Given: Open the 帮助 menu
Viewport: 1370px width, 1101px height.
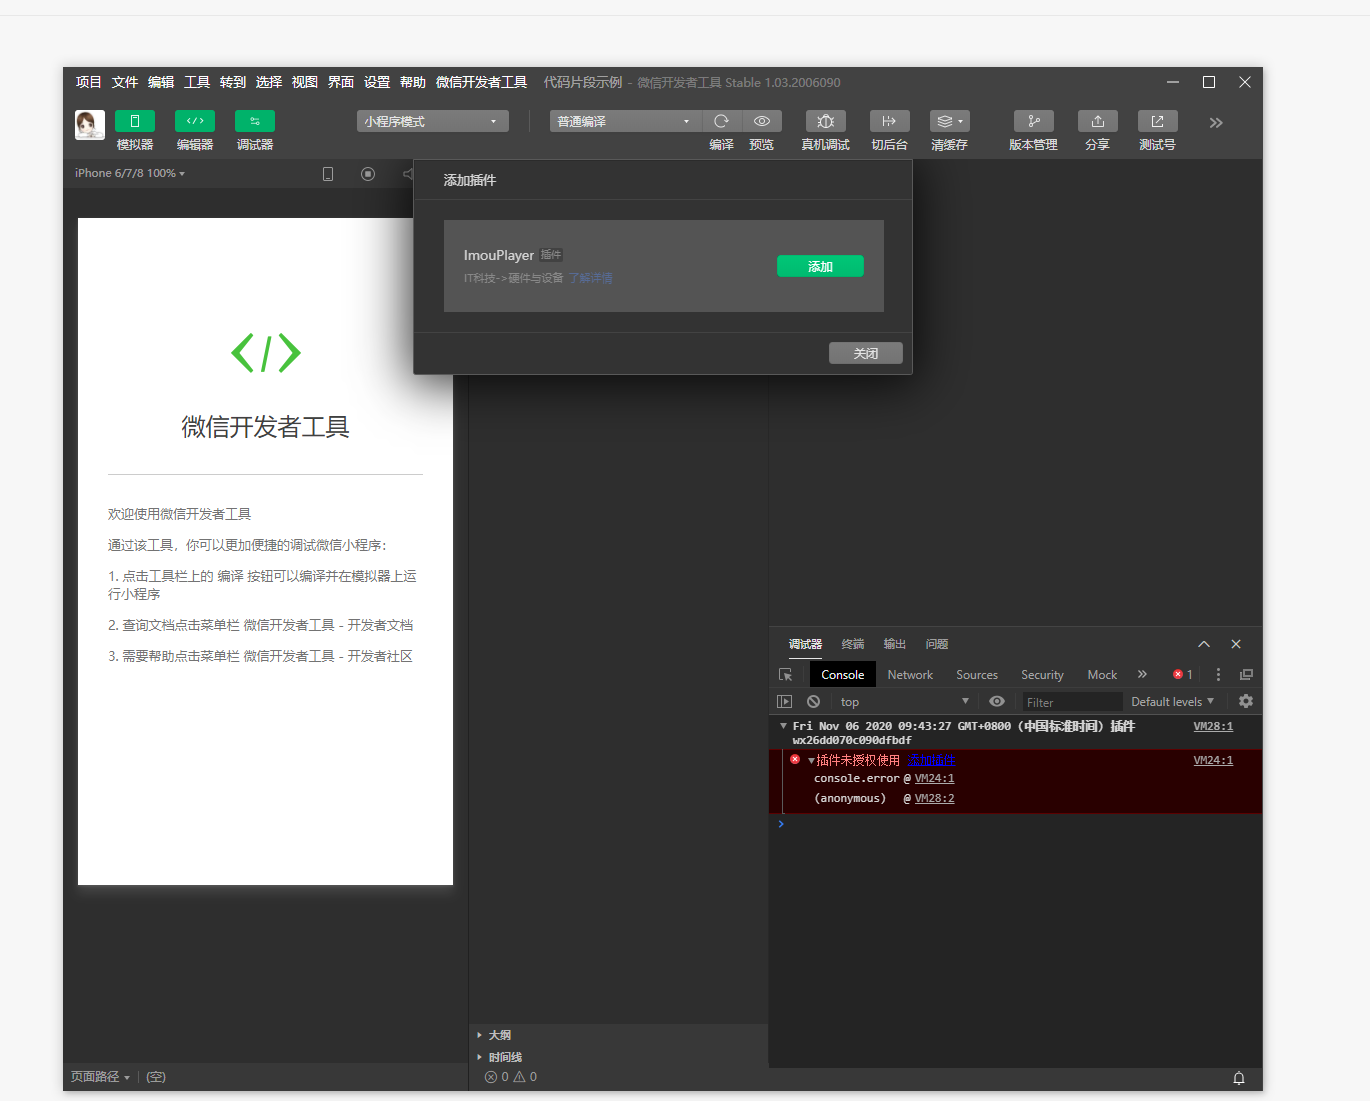Looking at the screenshot, I should [413, 82].
